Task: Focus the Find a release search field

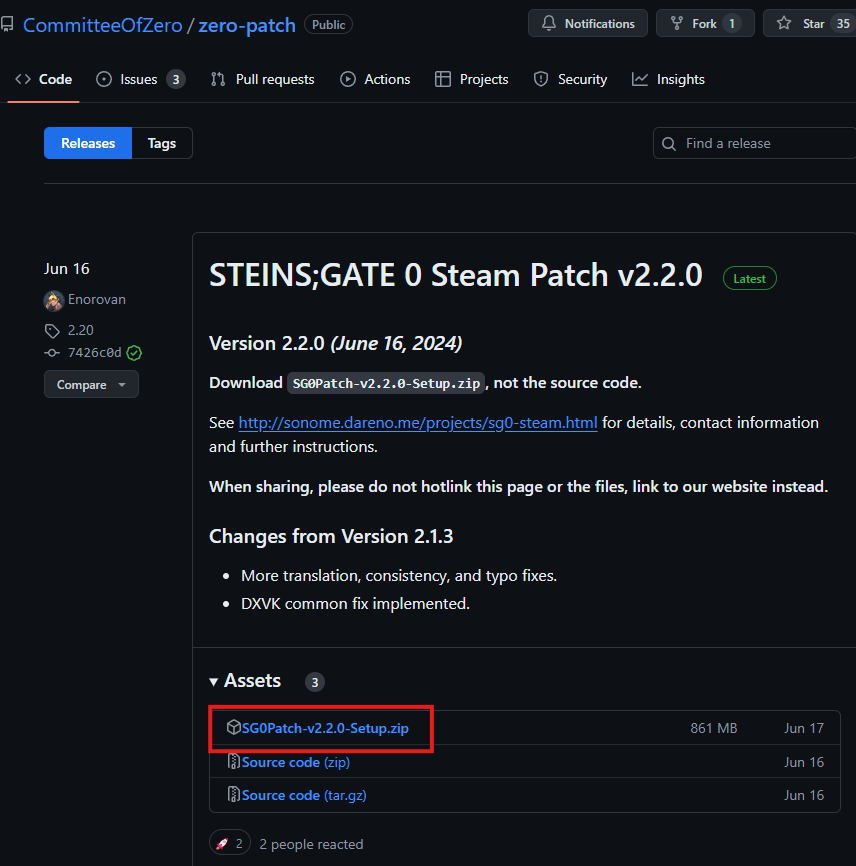Action: pyautogui.click(x=754, y=143)
